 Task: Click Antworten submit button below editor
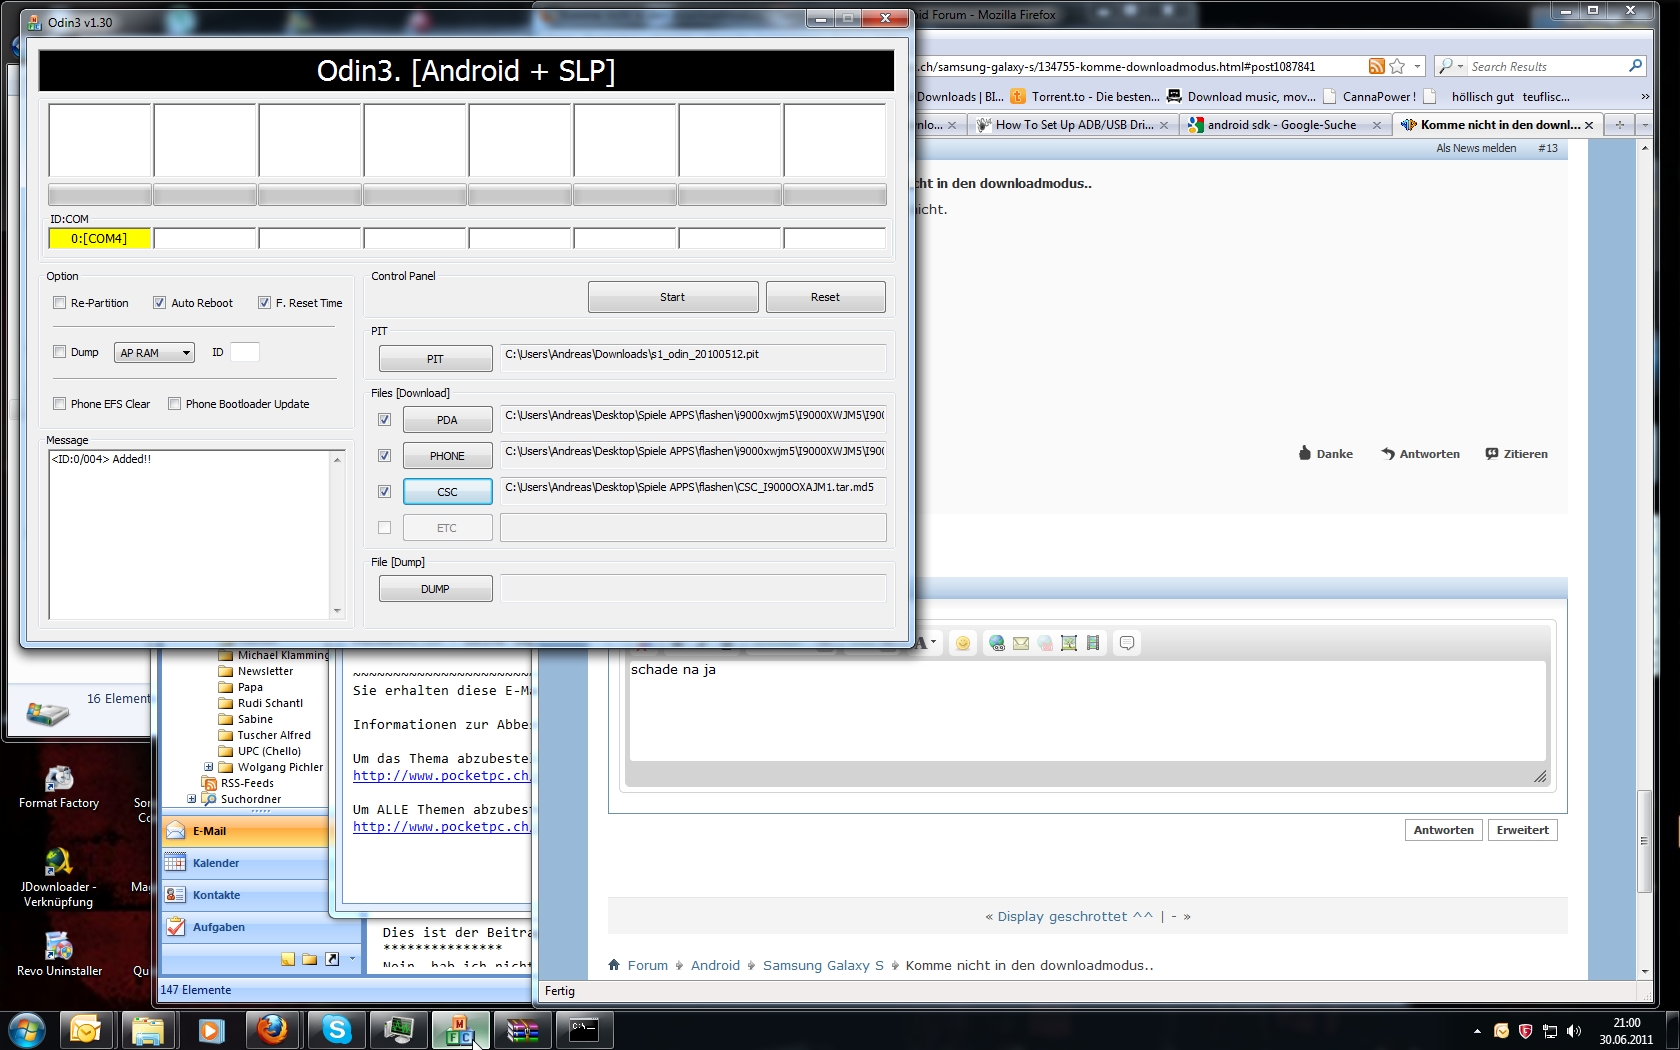[1443, 830]
